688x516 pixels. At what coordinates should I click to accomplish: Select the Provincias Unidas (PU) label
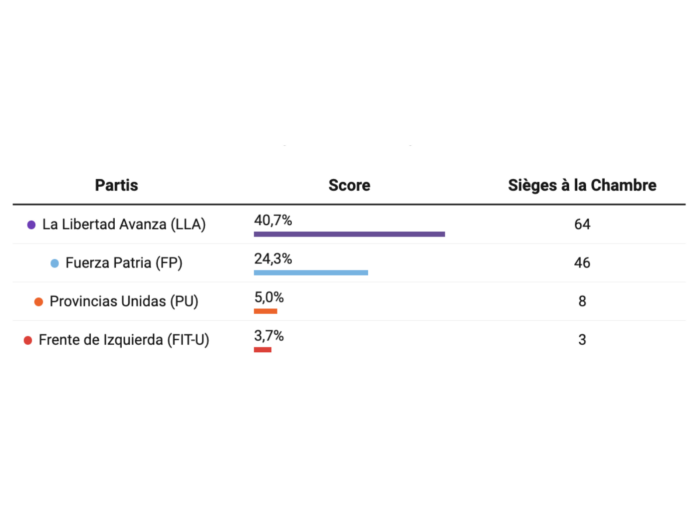[124, 301]
